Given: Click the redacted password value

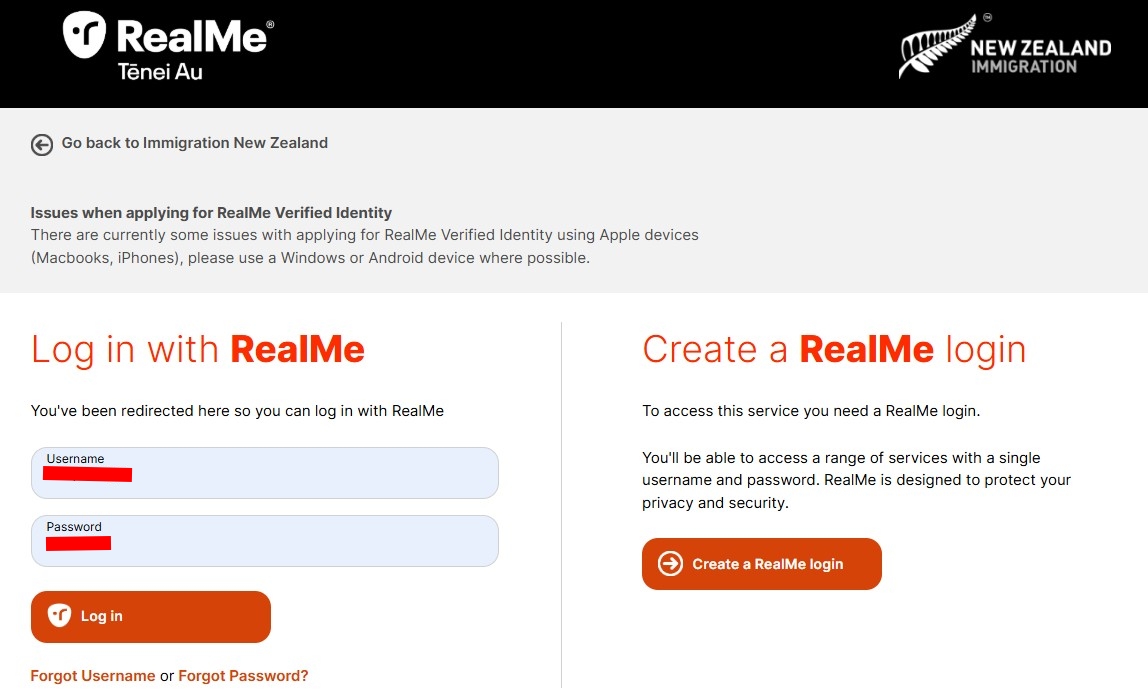Looking at the screenshot, I should (78, 543).
